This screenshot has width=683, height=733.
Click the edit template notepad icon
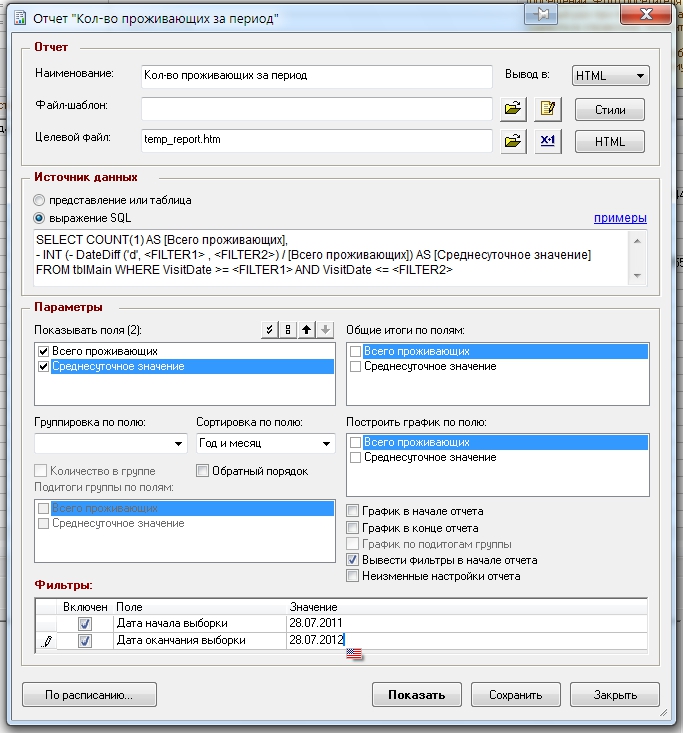(546, 108)
